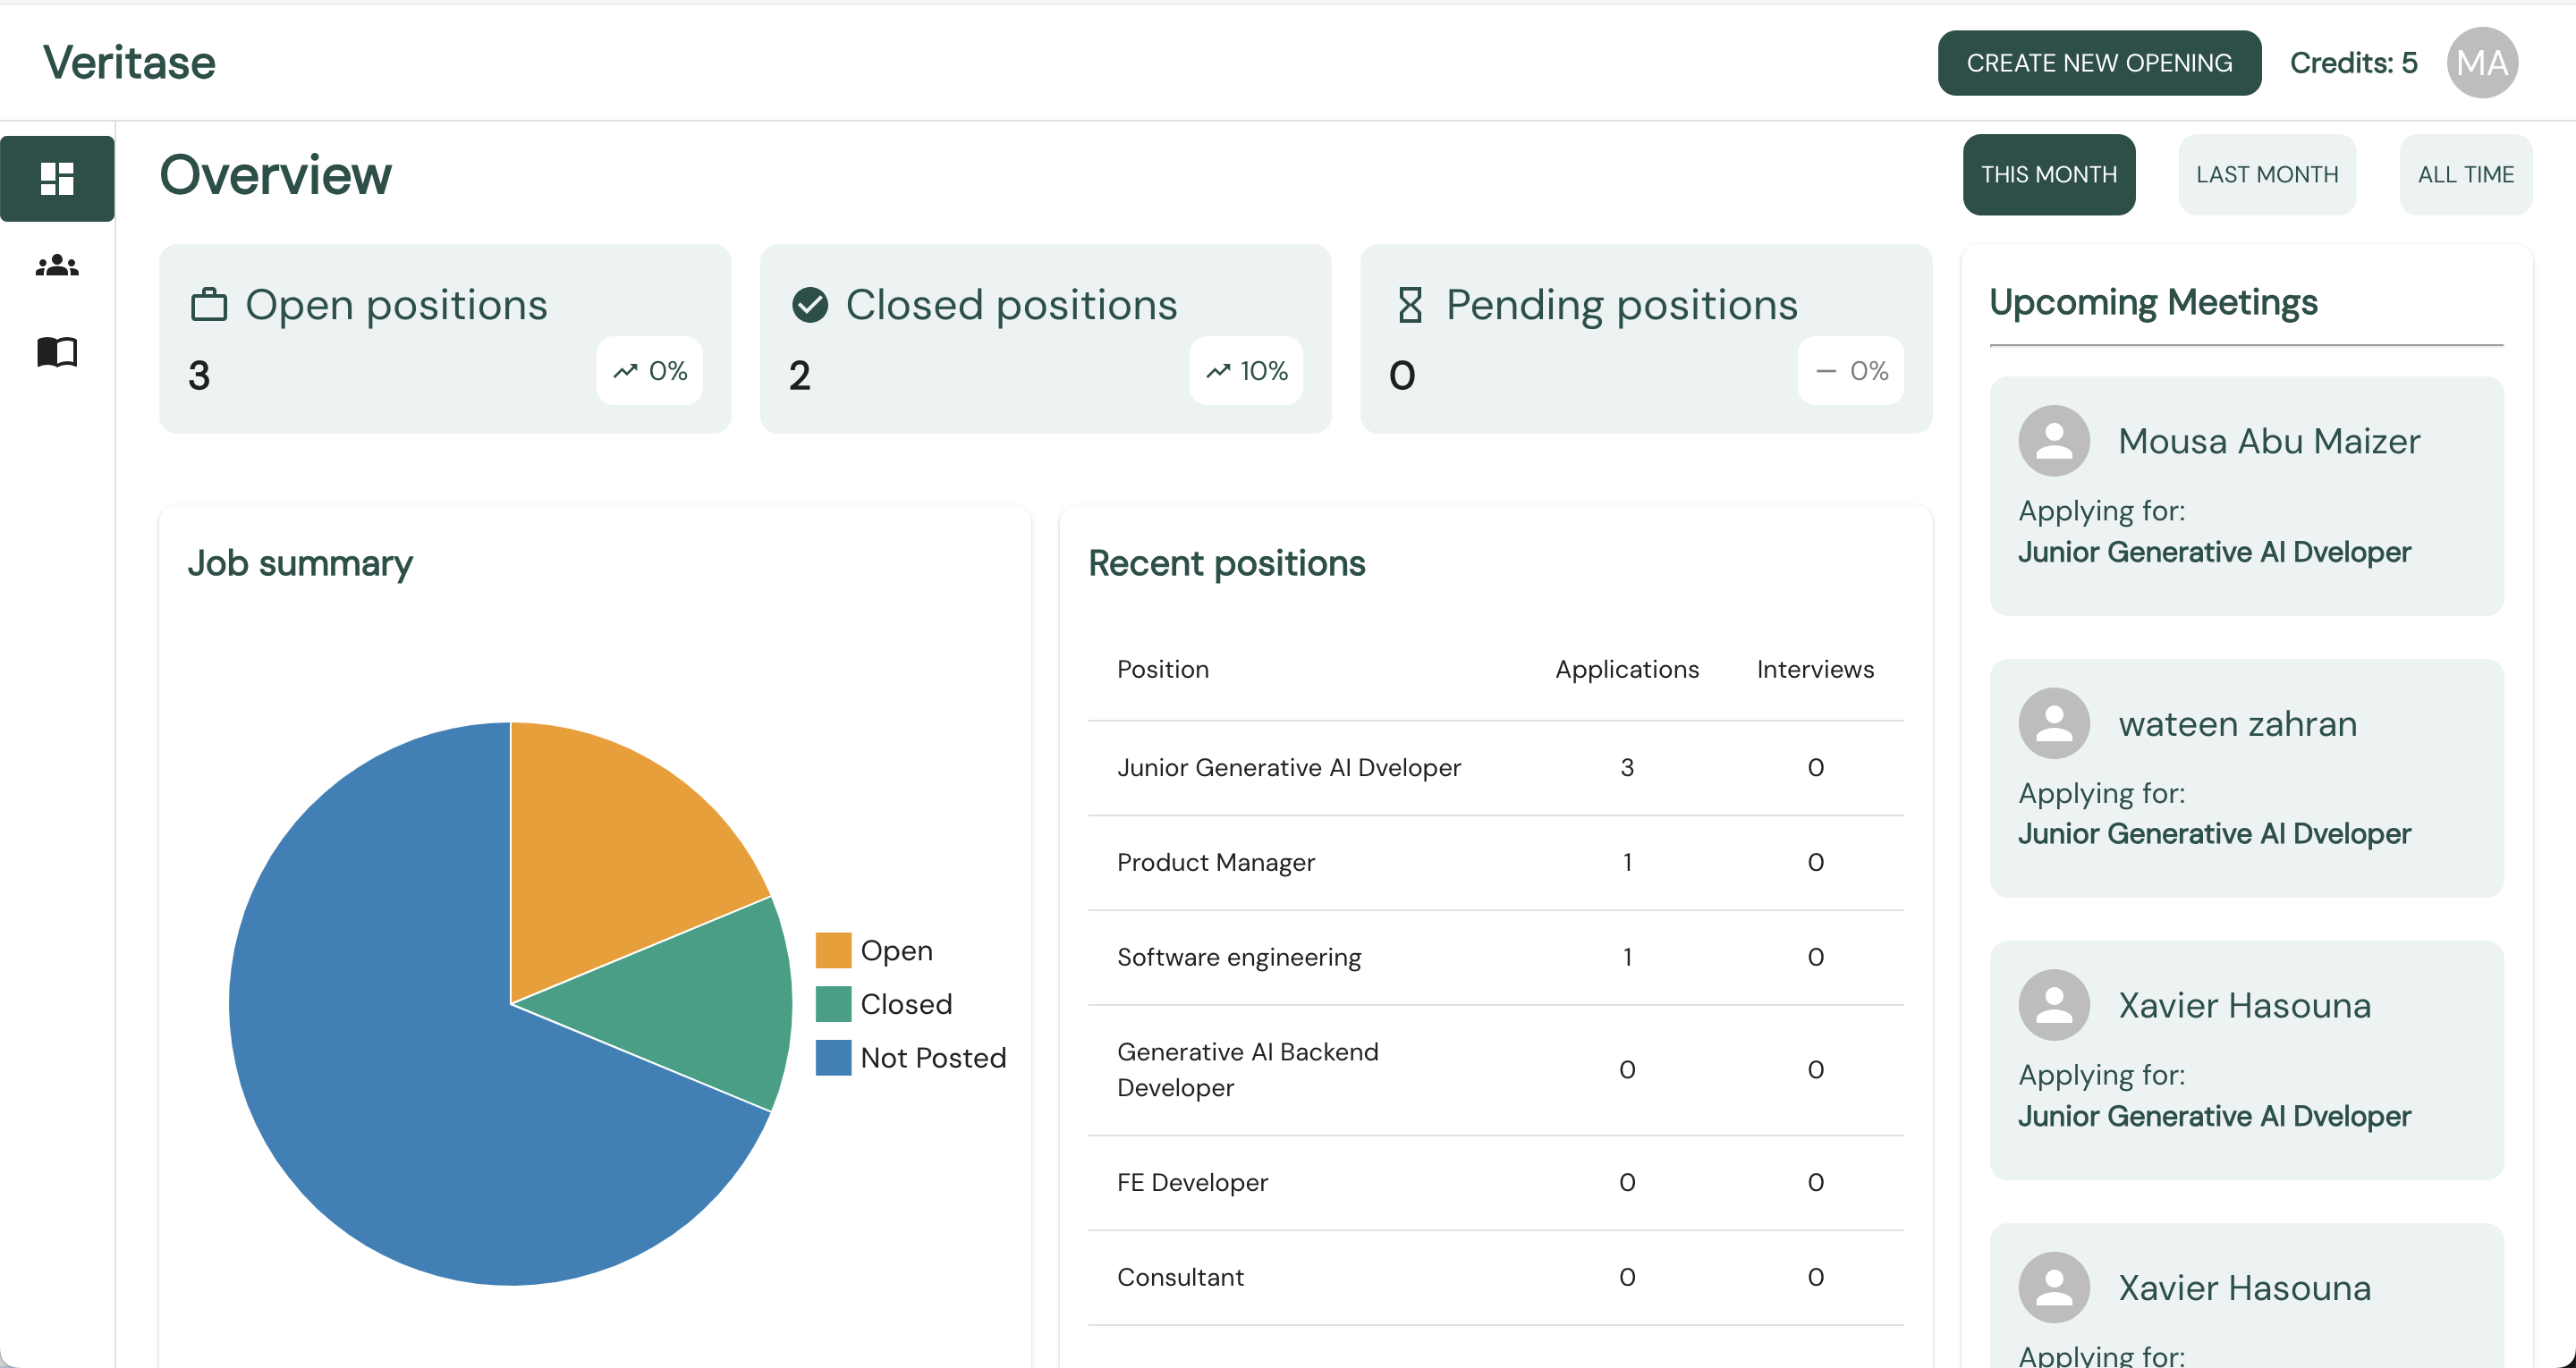Click the Closed positions card title

[1011, 305]
